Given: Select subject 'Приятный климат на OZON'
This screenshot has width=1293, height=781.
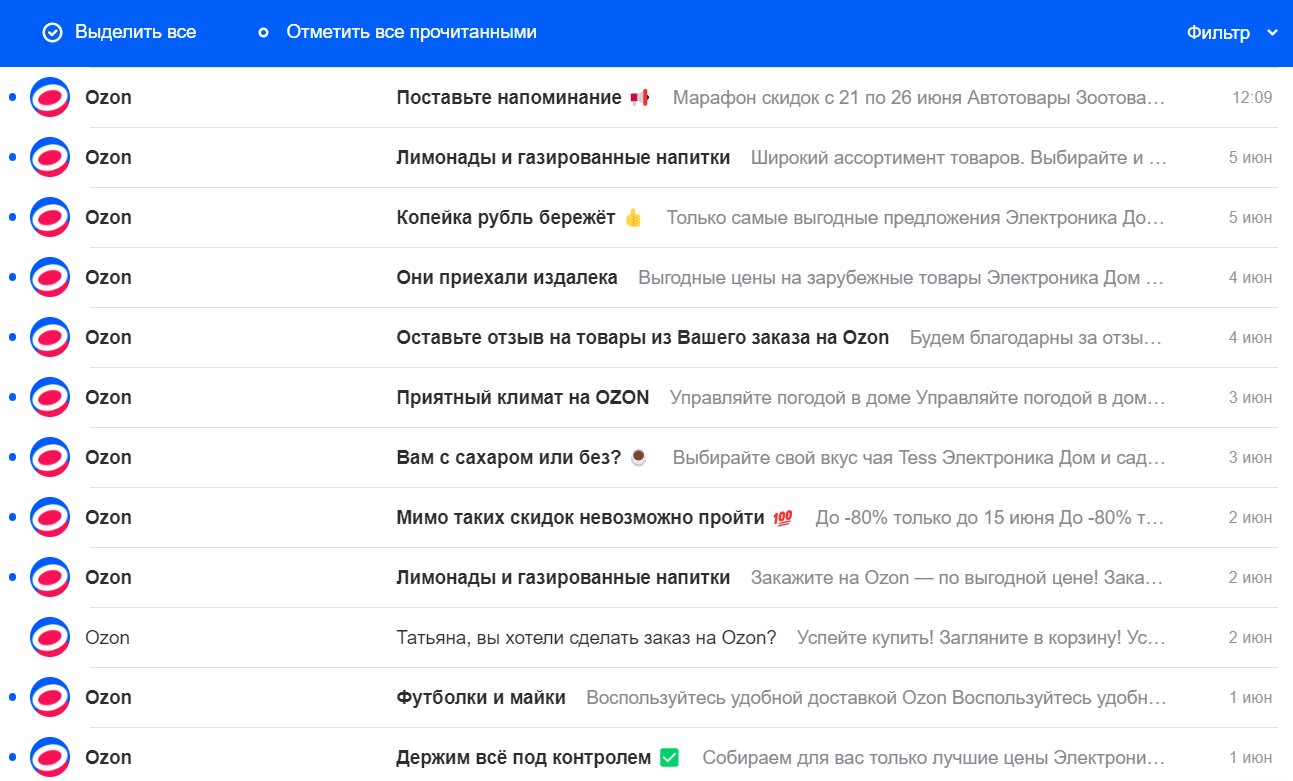Looking at the screenshot, I should pos(523,397).
